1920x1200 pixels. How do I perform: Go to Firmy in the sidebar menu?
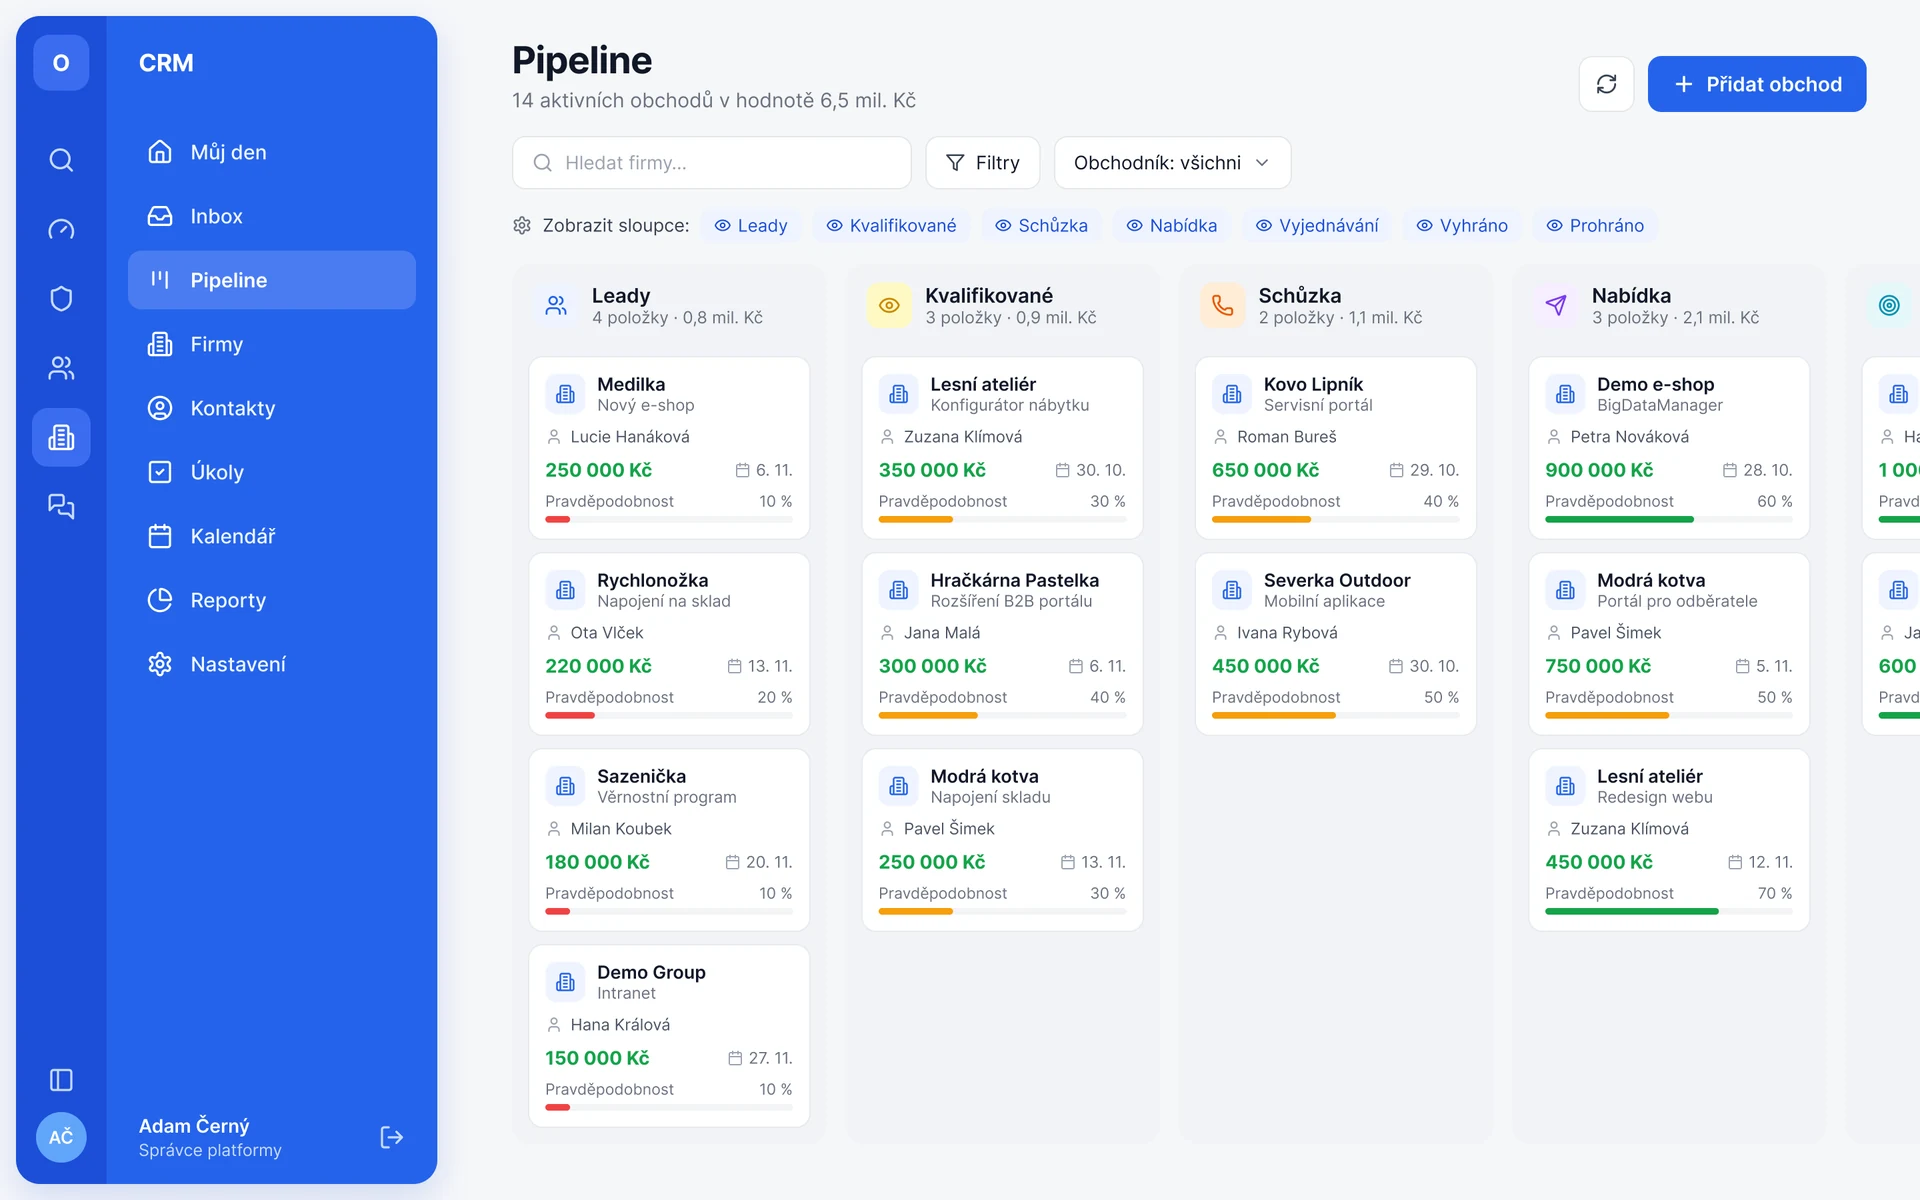point(272,344)
